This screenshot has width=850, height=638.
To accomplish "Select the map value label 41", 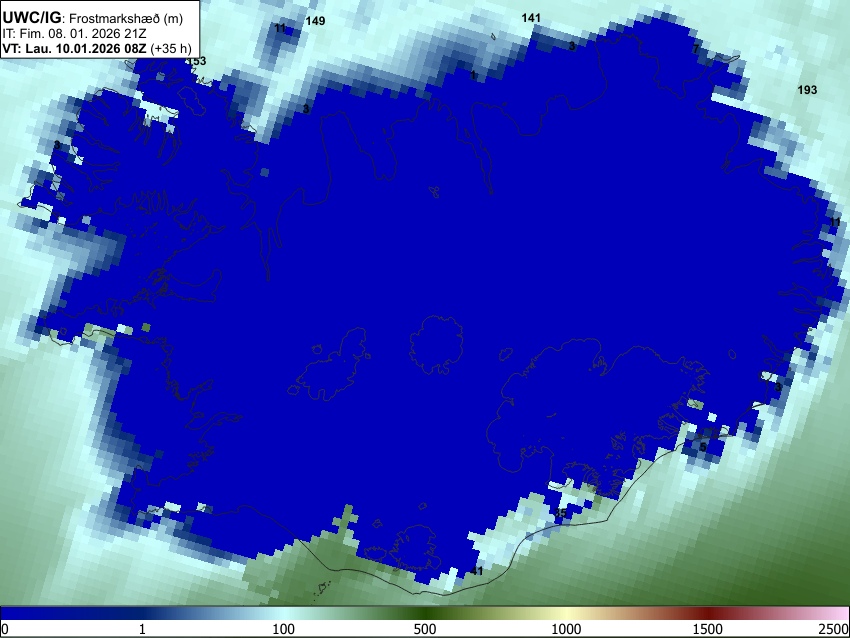I will (x=476, y=571).
